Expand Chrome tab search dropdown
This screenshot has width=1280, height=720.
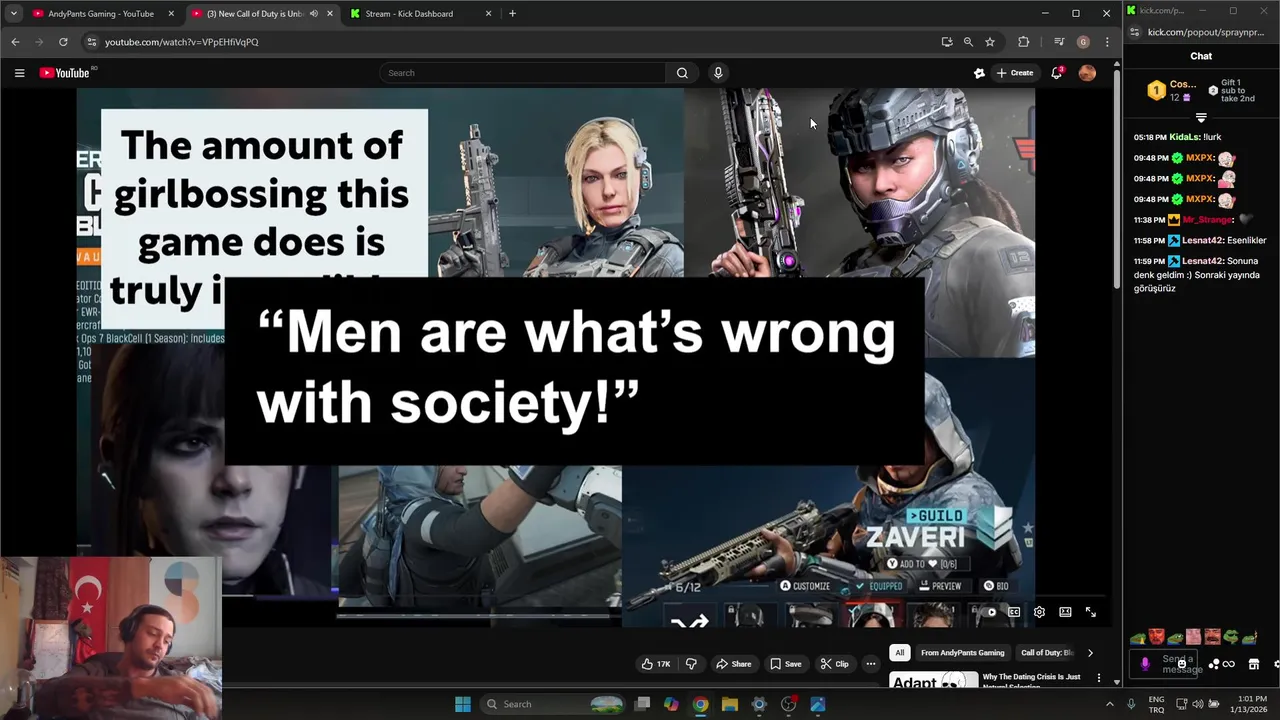pos(13,14)
